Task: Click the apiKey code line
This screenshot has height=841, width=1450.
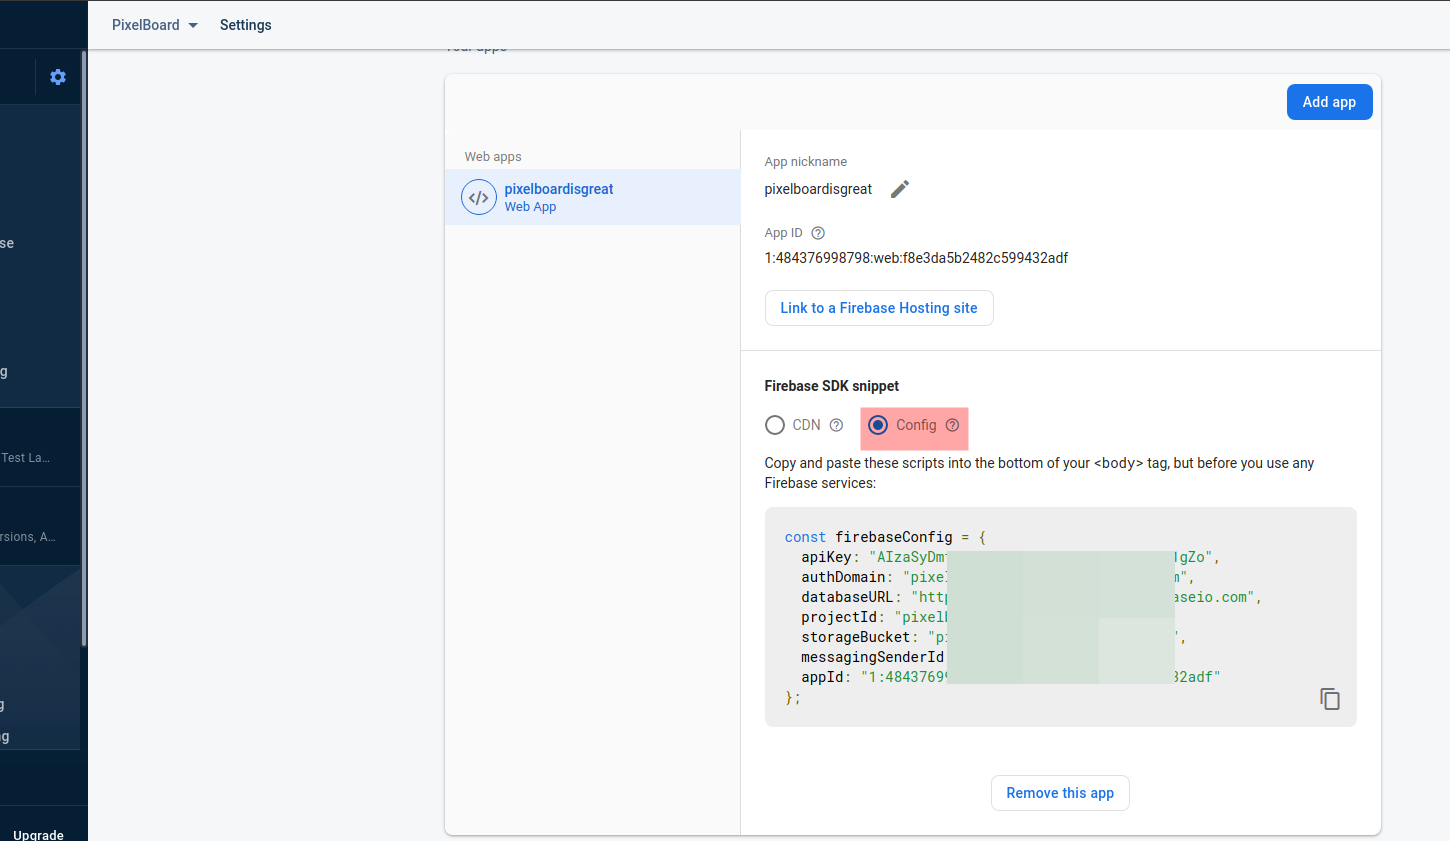Action: point(1010,557)
